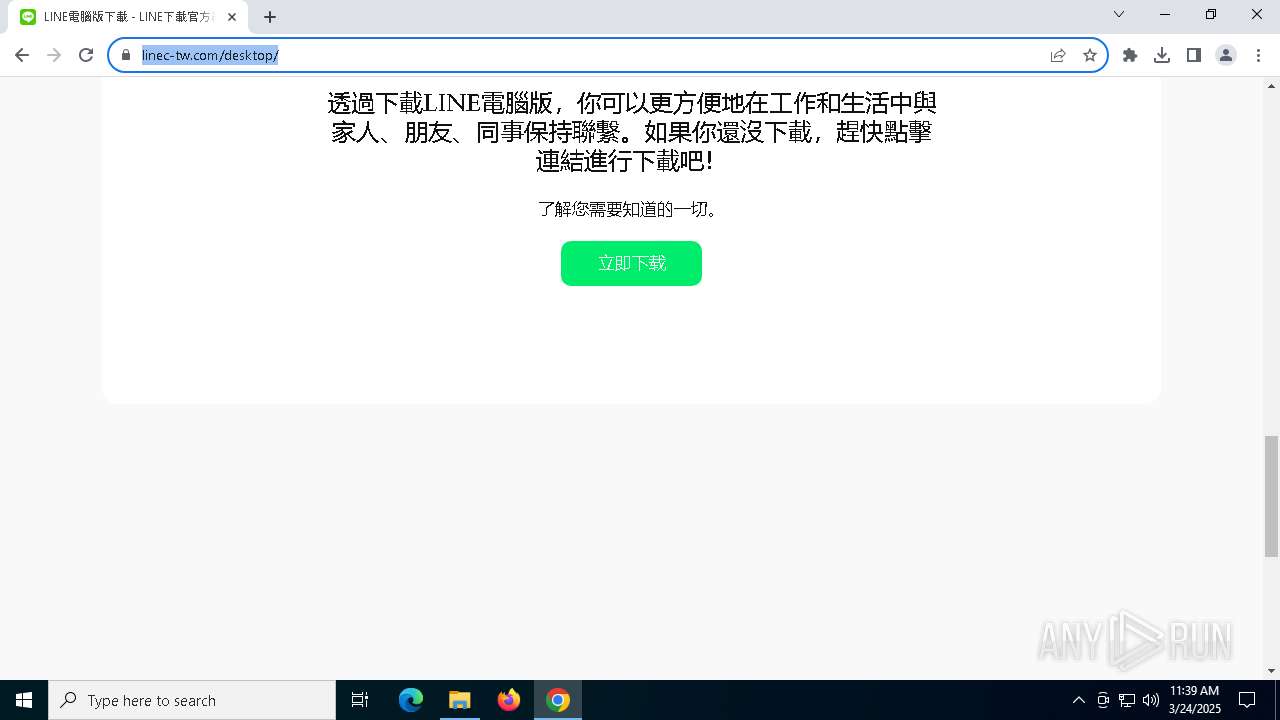Click the address bar URL linec-tw.com/desktop/
The image size is (1280, 720).
[x=210, y=55]
